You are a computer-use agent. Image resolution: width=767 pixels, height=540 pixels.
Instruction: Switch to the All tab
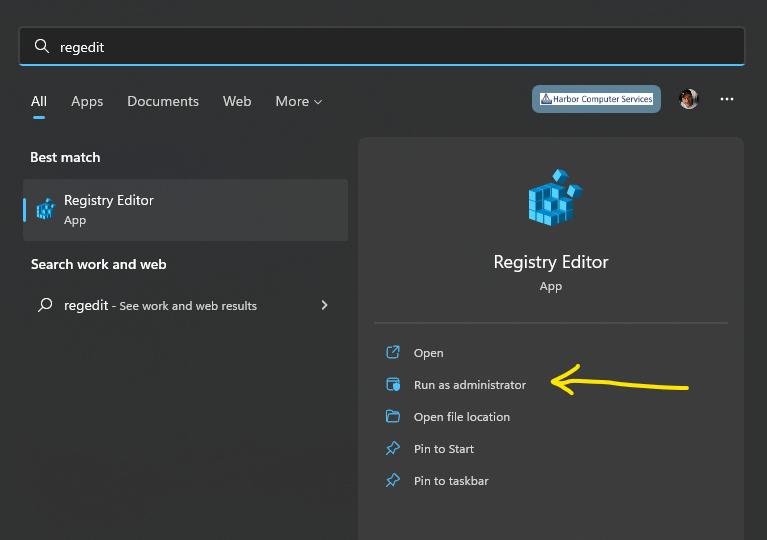click(39, 101)
